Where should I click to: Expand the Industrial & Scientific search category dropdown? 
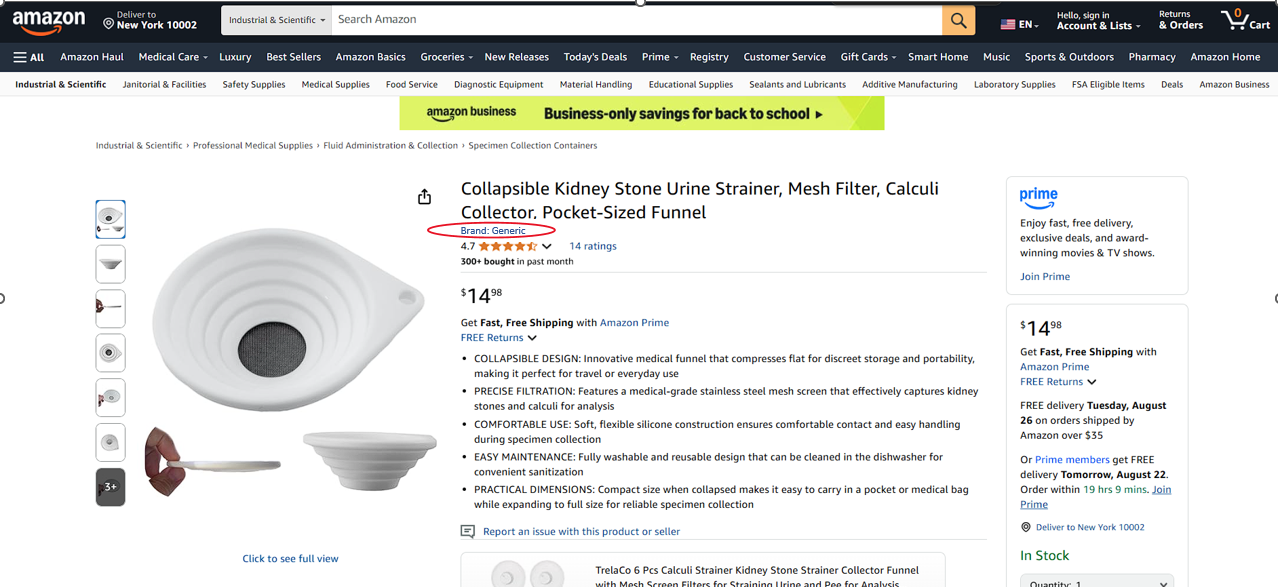pos(277,20)
